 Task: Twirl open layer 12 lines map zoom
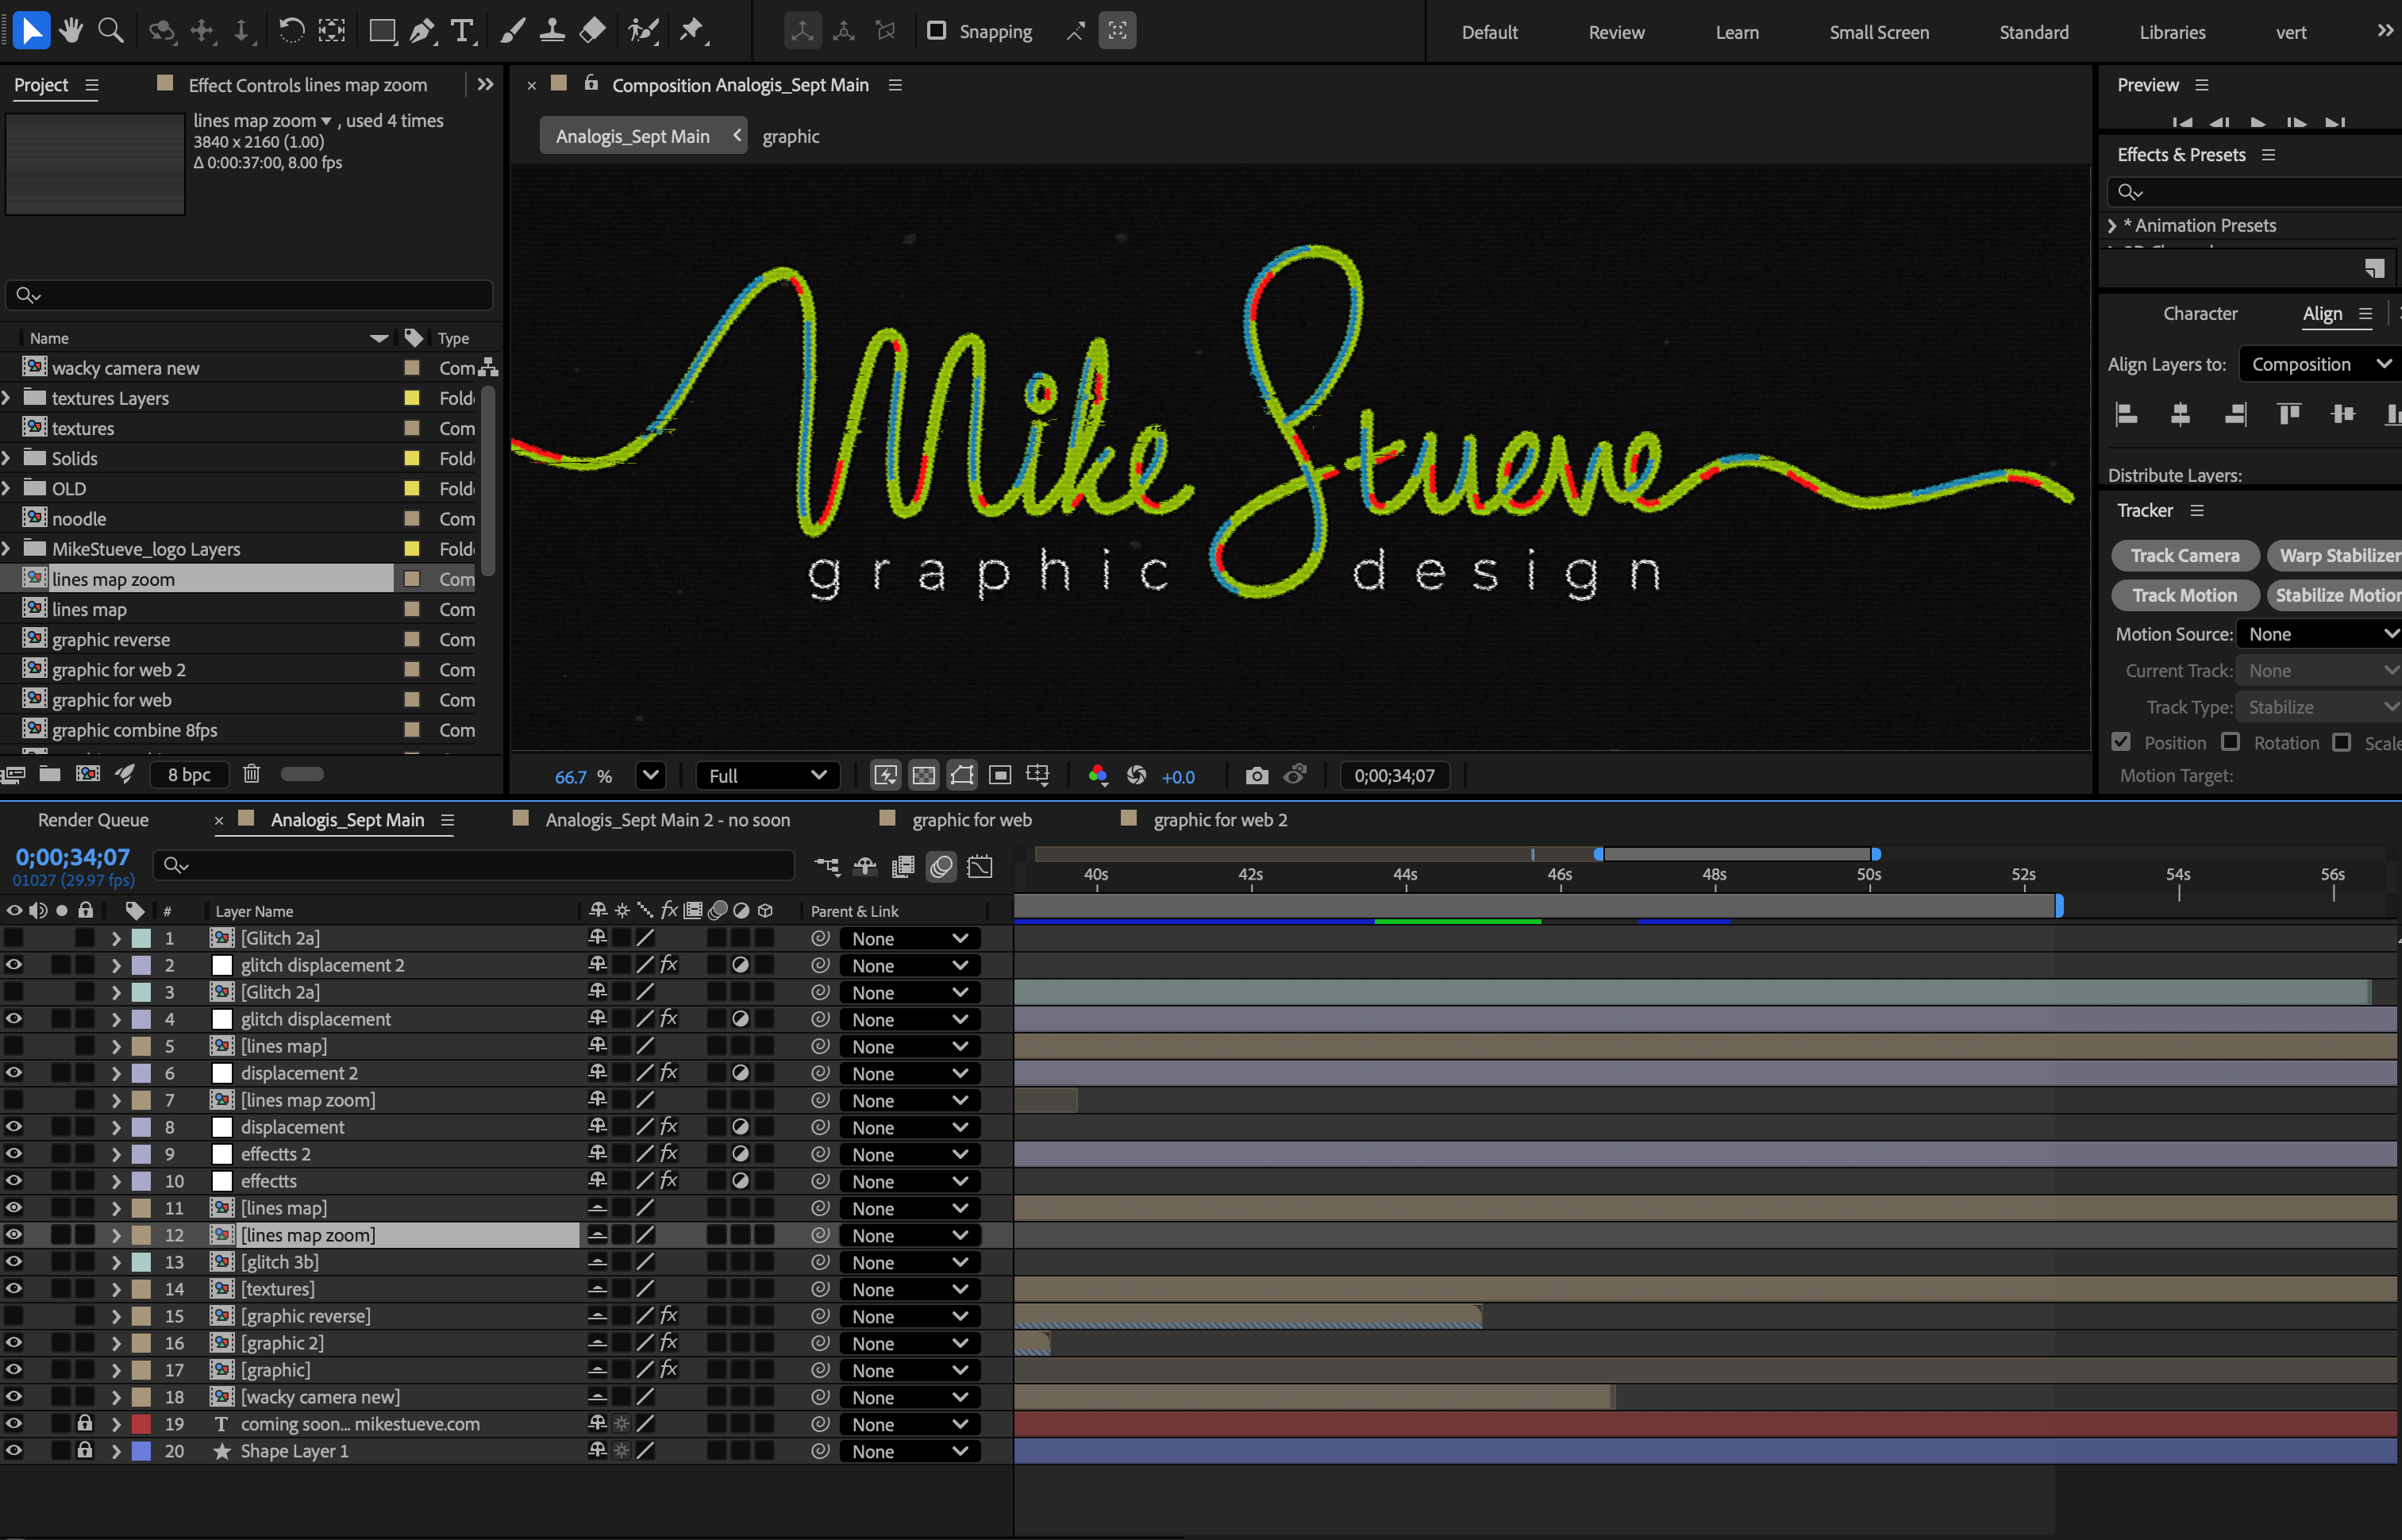pyautogui.click(x=116, y=1235)
